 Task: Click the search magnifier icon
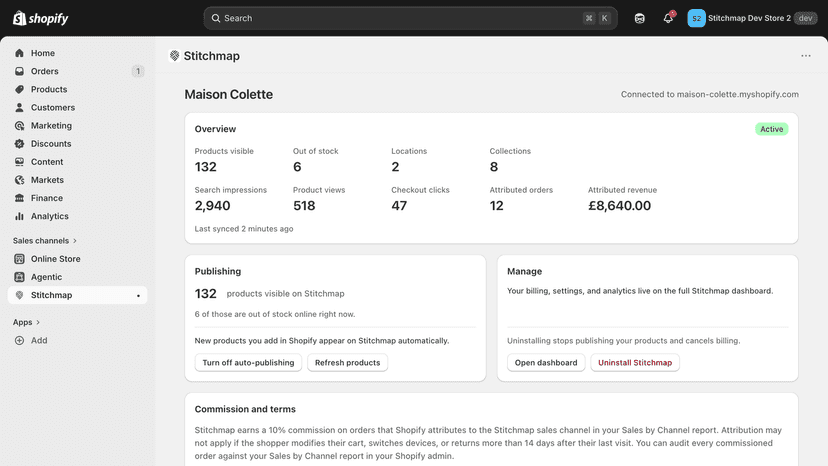(215, 18)
